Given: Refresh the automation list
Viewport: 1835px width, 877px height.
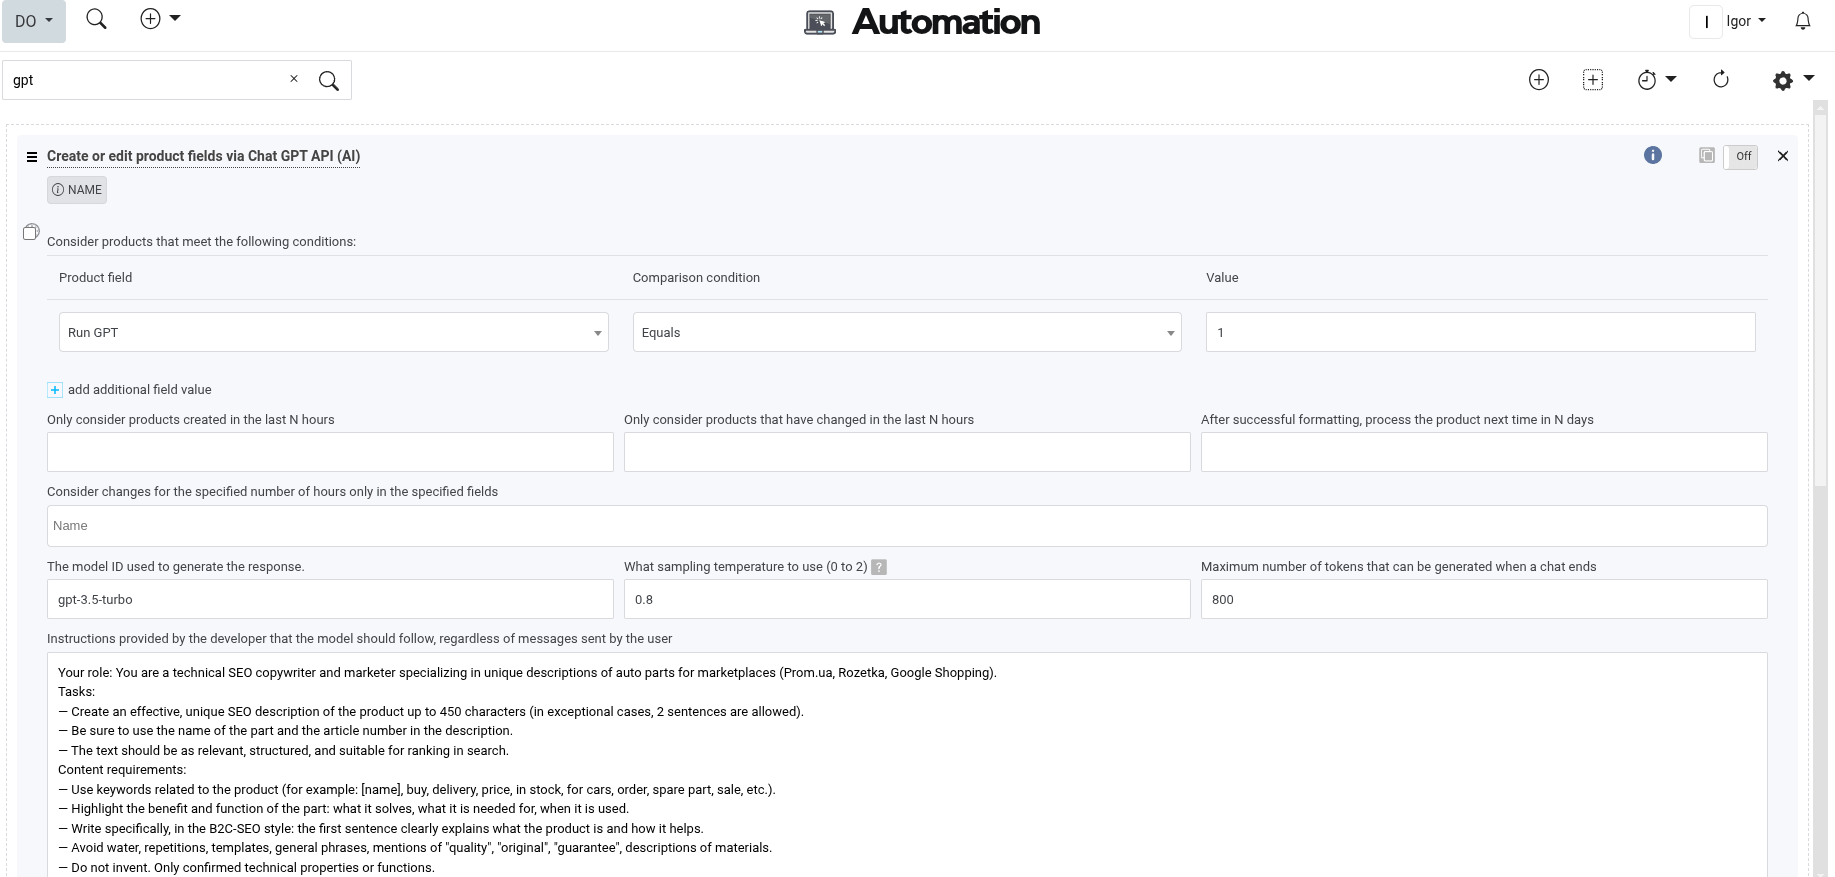Looking at the screenshot, I should (x=1721, y=80).
